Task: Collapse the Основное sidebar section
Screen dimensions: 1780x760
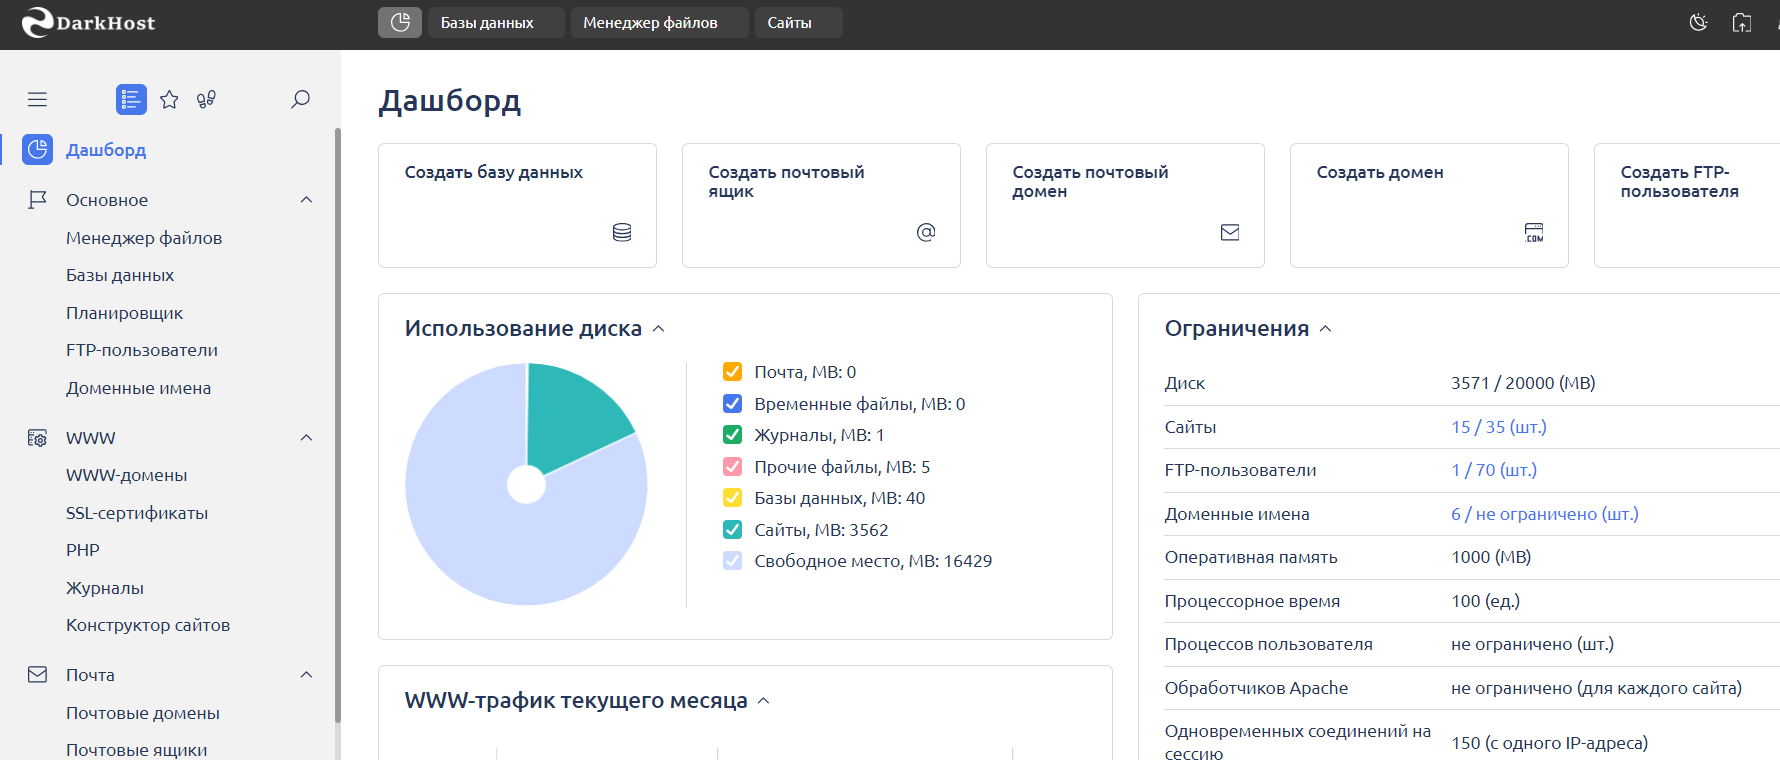Action: click(306, 200)
